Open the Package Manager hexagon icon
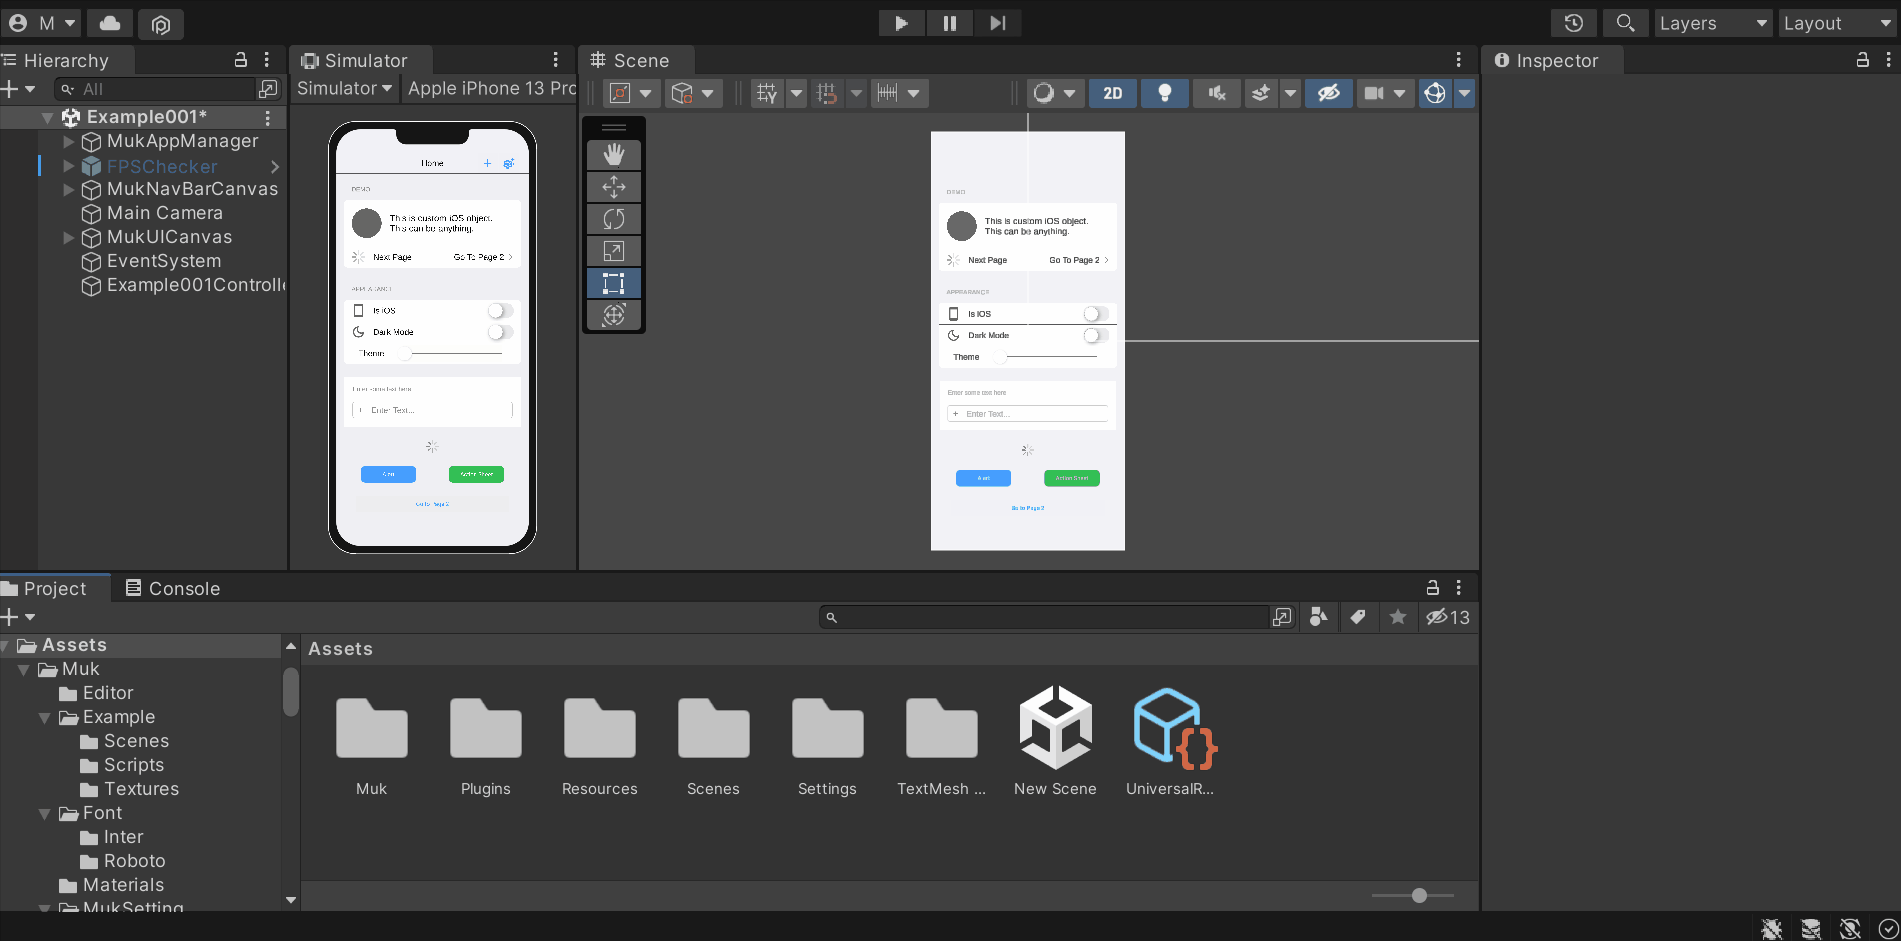Image resolution: width=1901 pixels, height=941 pixels. pos(160,23)
